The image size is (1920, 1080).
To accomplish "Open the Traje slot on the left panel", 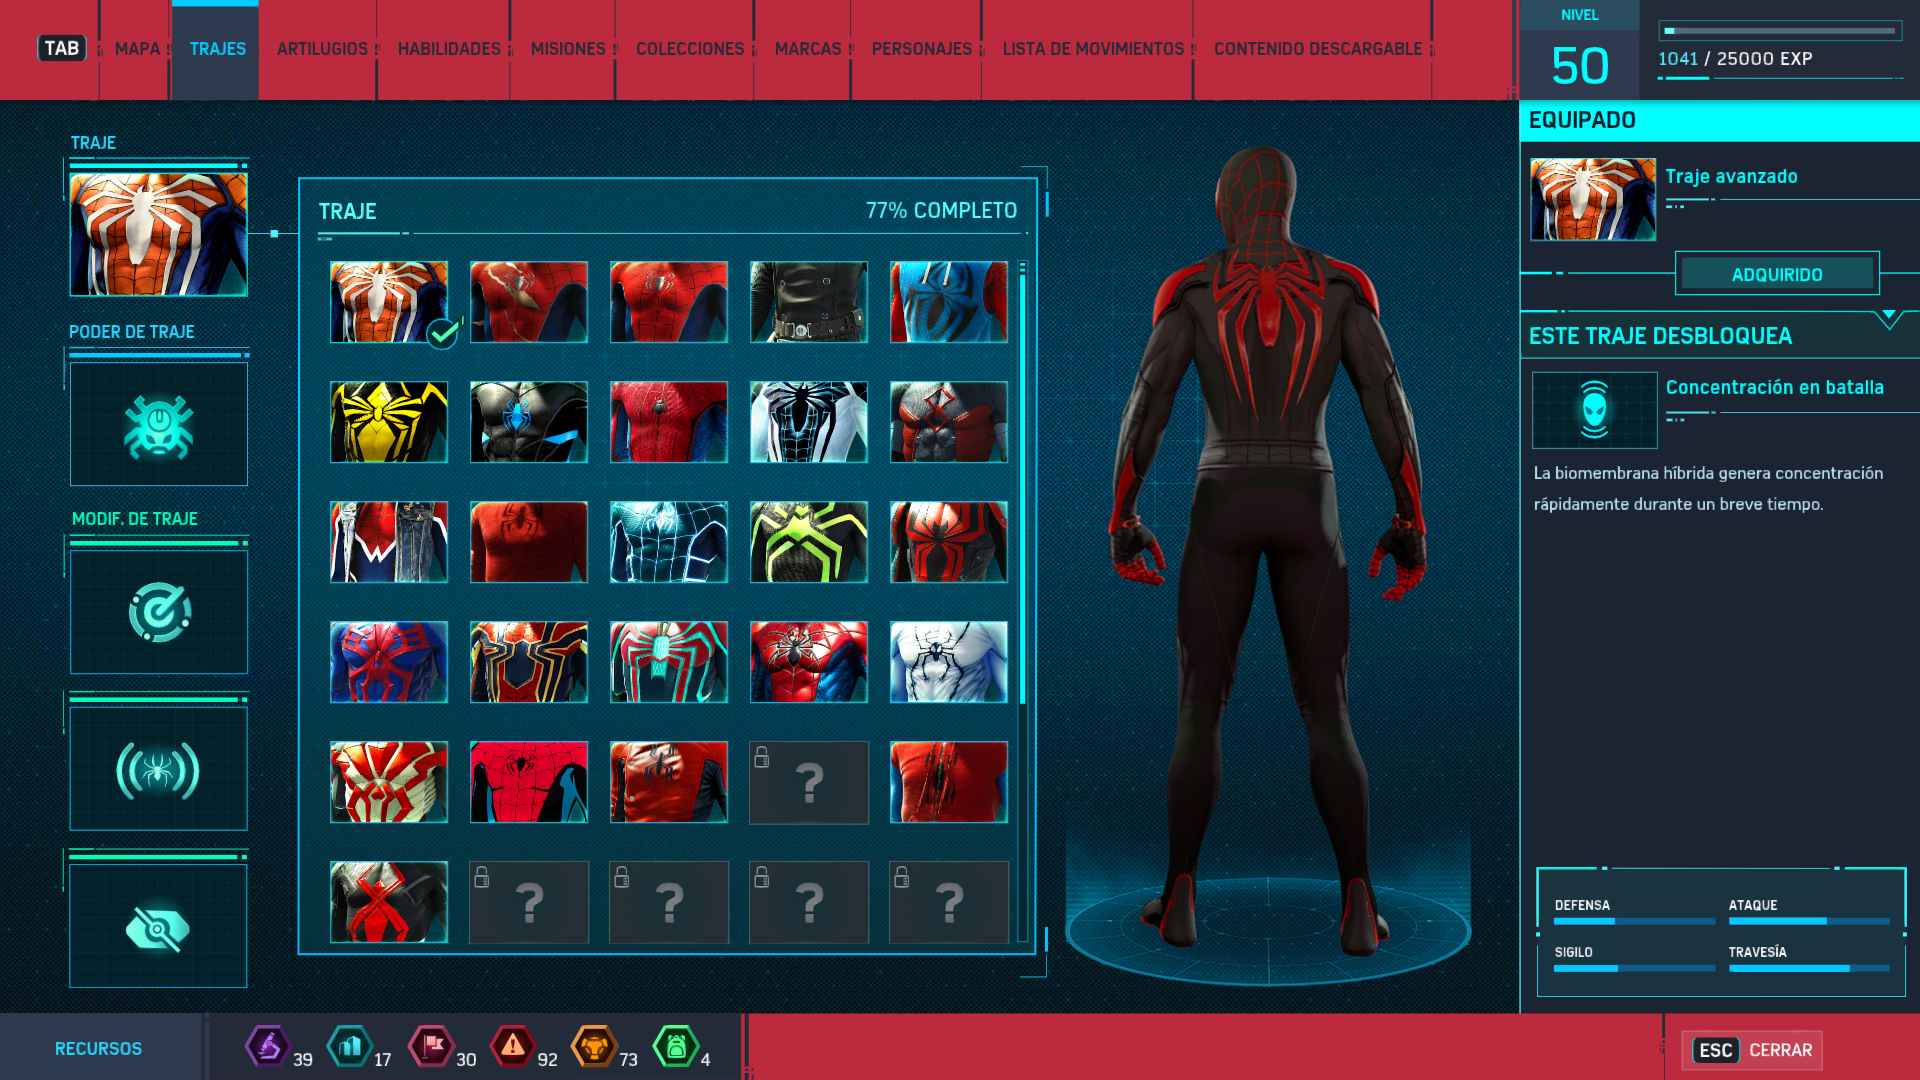I will click(x=158, y=235).
